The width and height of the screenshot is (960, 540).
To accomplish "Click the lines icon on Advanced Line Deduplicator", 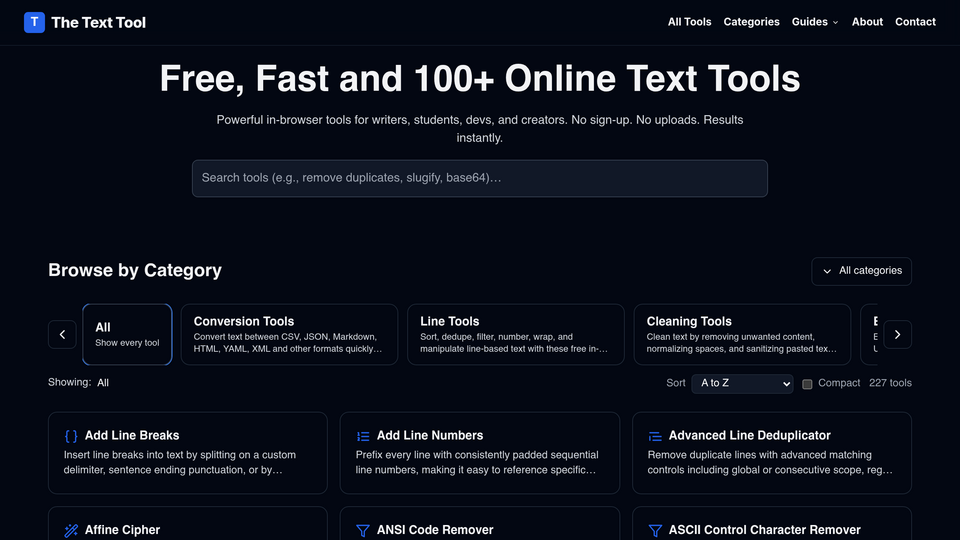I will pyautogui.click(x=655, y=436).
